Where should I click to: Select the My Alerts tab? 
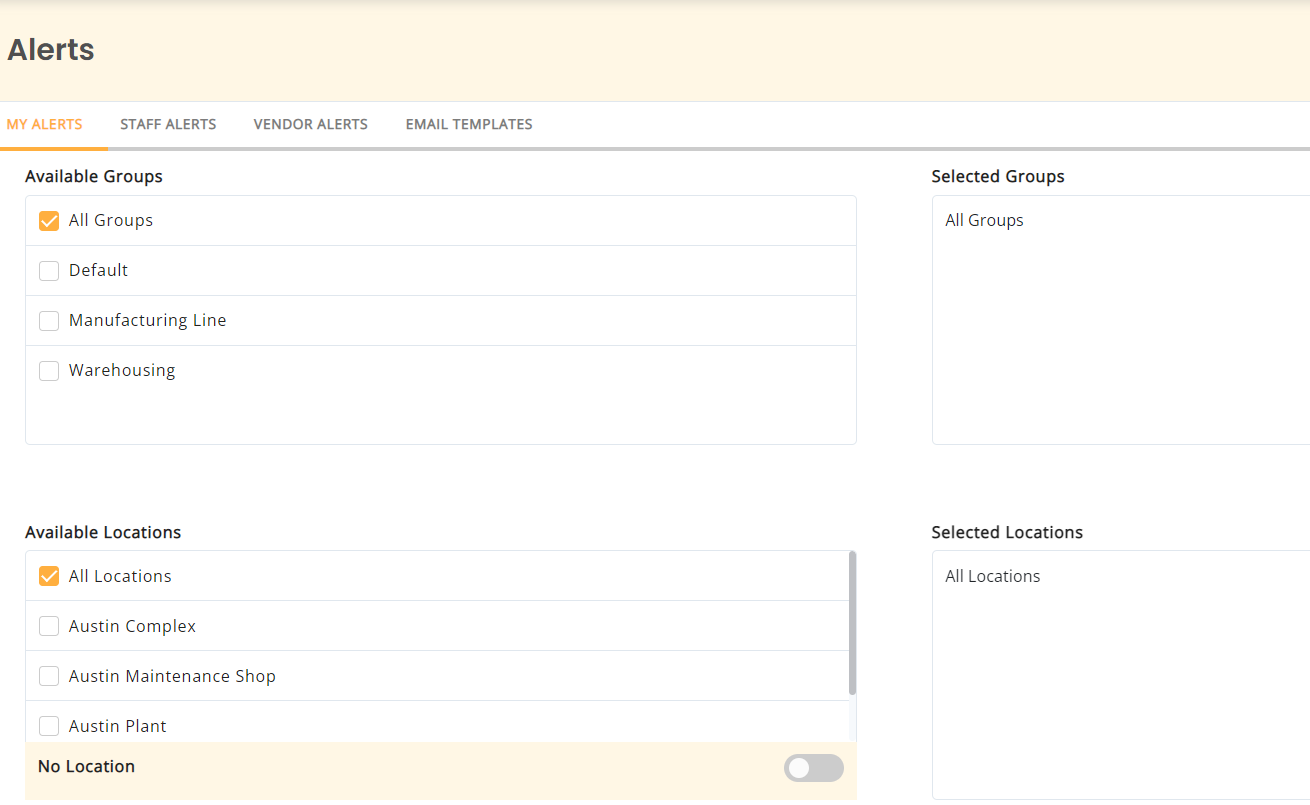point(45,124)
